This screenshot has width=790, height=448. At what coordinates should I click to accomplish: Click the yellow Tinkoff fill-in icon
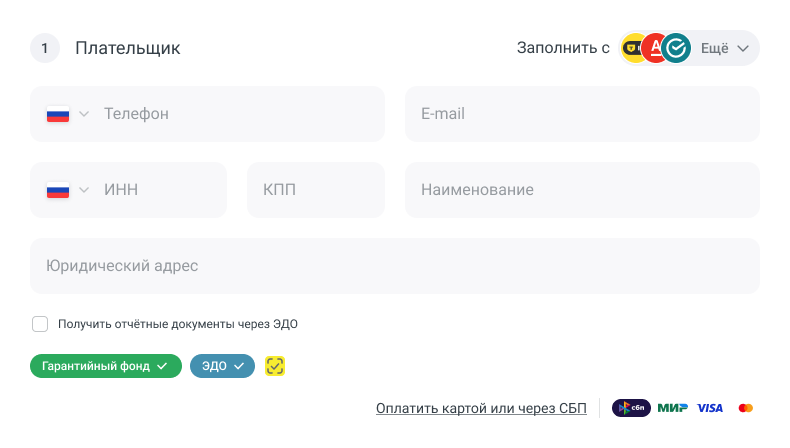click(634, 48)
